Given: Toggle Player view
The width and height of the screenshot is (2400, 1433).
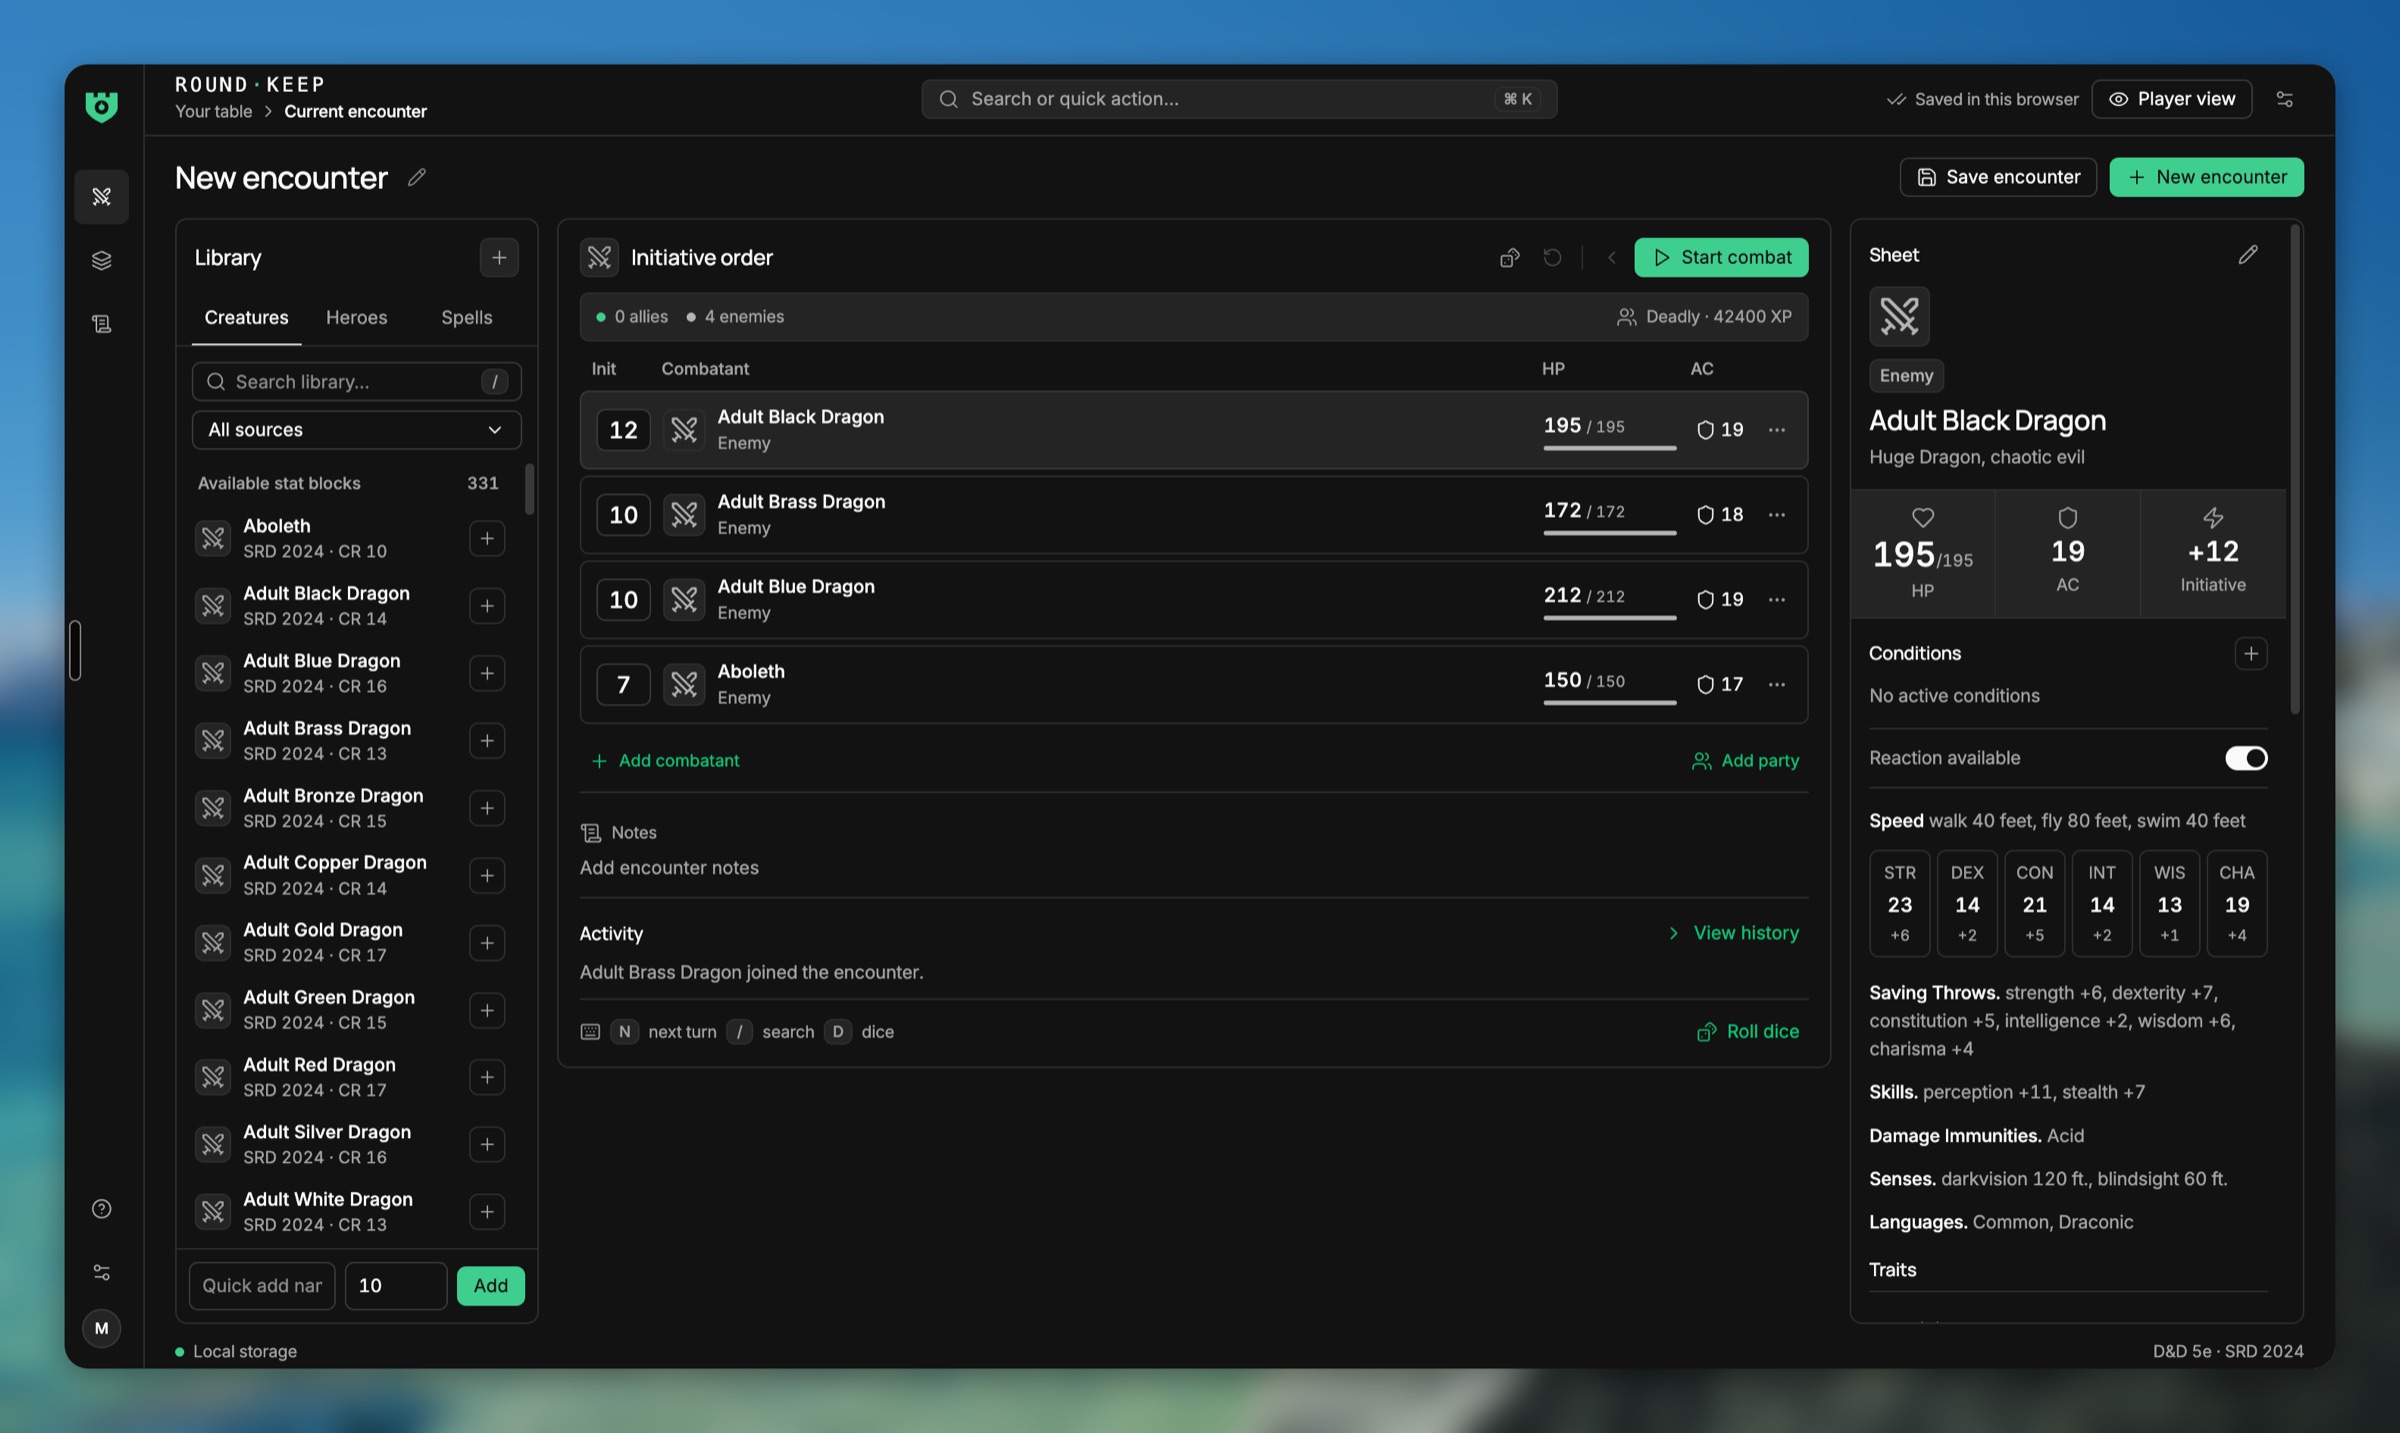Looking at the screenshot, I should coord(2172,99).
